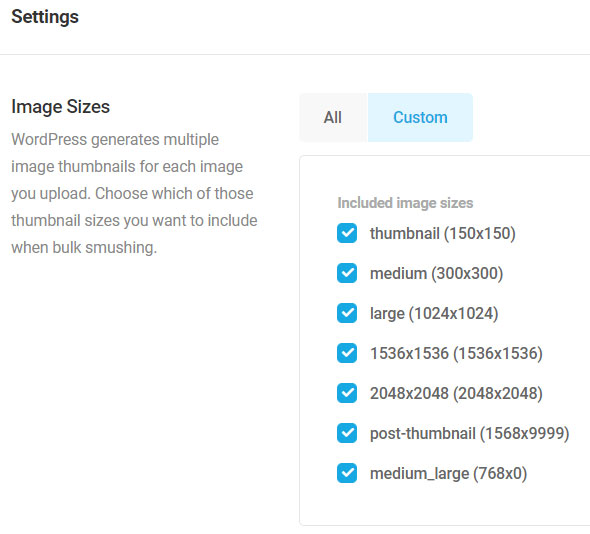Click the '2048x2048 (2048x2048)' label text
The height and width of the screenshot is (534, 590).
[x=456, y=394]
